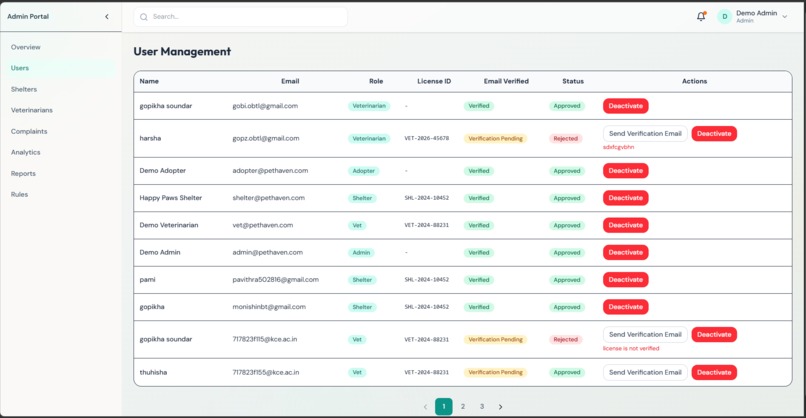Click license ID VET-2026-45678
The image size is (806, 418).
coord(427,138)
